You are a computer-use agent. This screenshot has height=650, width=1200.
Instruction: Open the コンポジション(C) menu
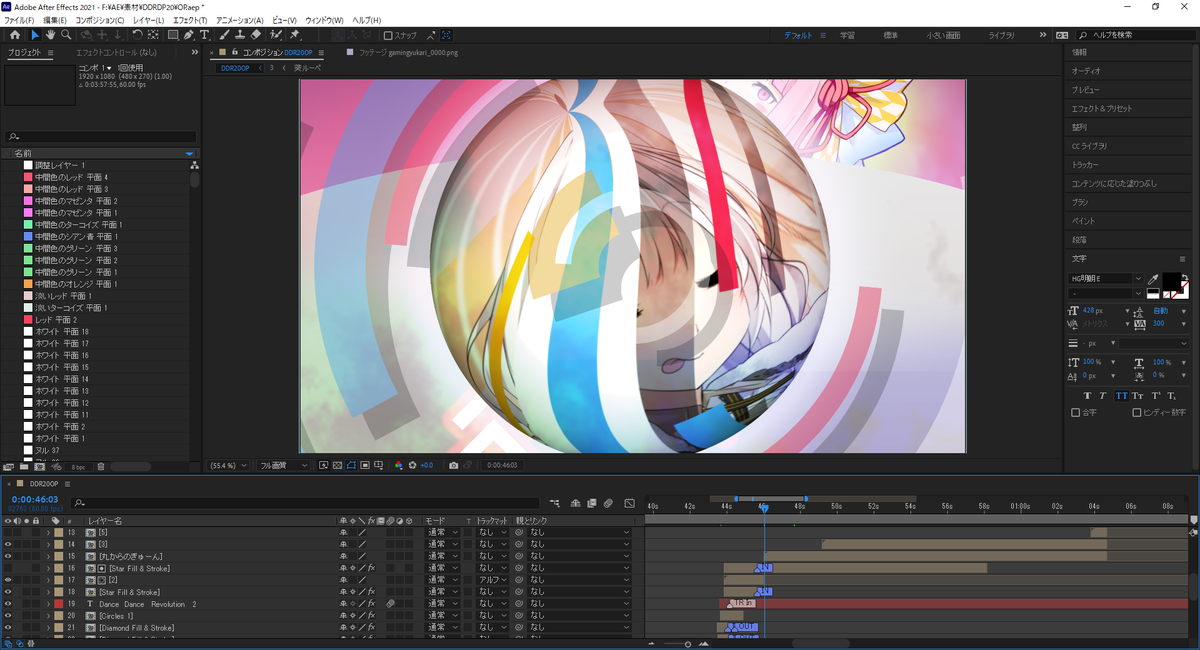tap(100, 20)
